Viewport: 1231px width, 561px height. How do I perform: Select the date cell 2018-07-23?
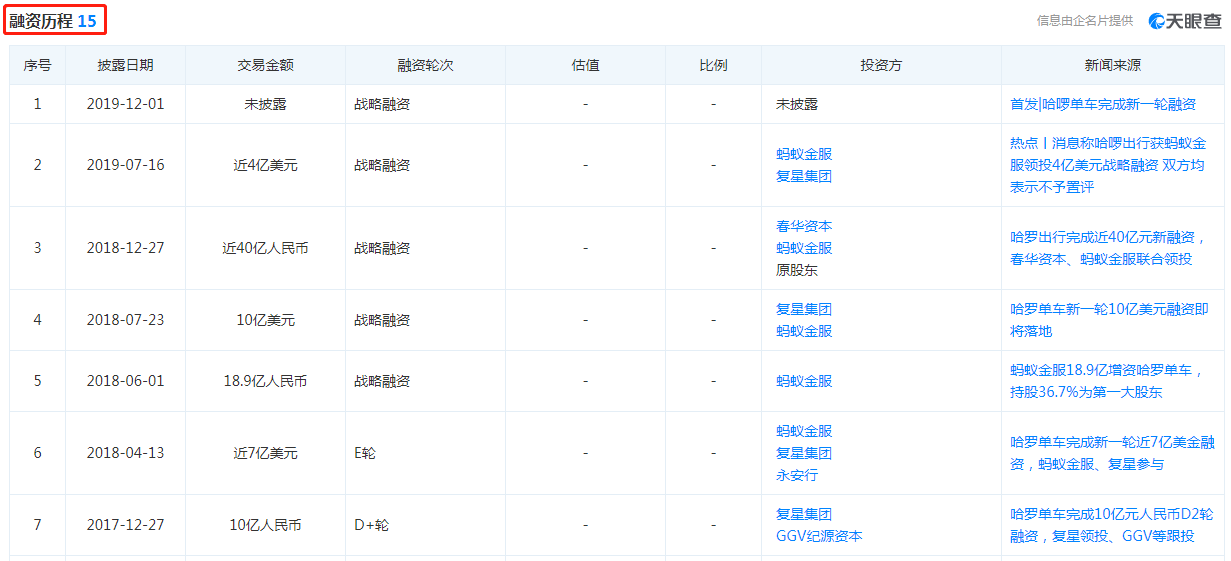point(125,320)
